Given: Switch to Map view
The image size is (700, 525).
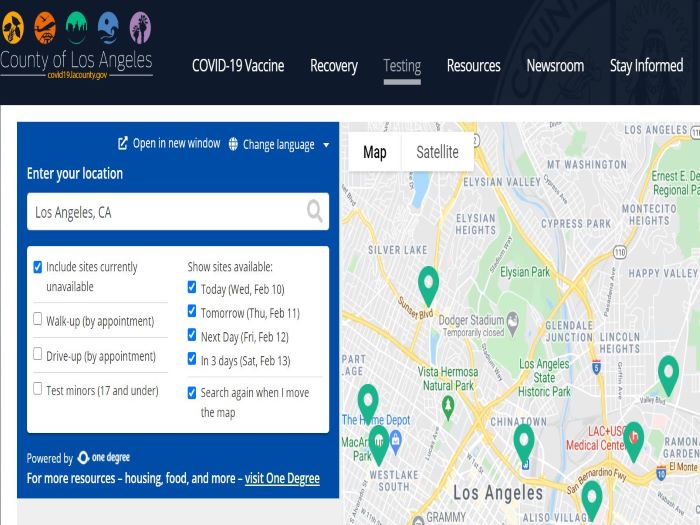Looking at the screenshot, I should point(375,152).
